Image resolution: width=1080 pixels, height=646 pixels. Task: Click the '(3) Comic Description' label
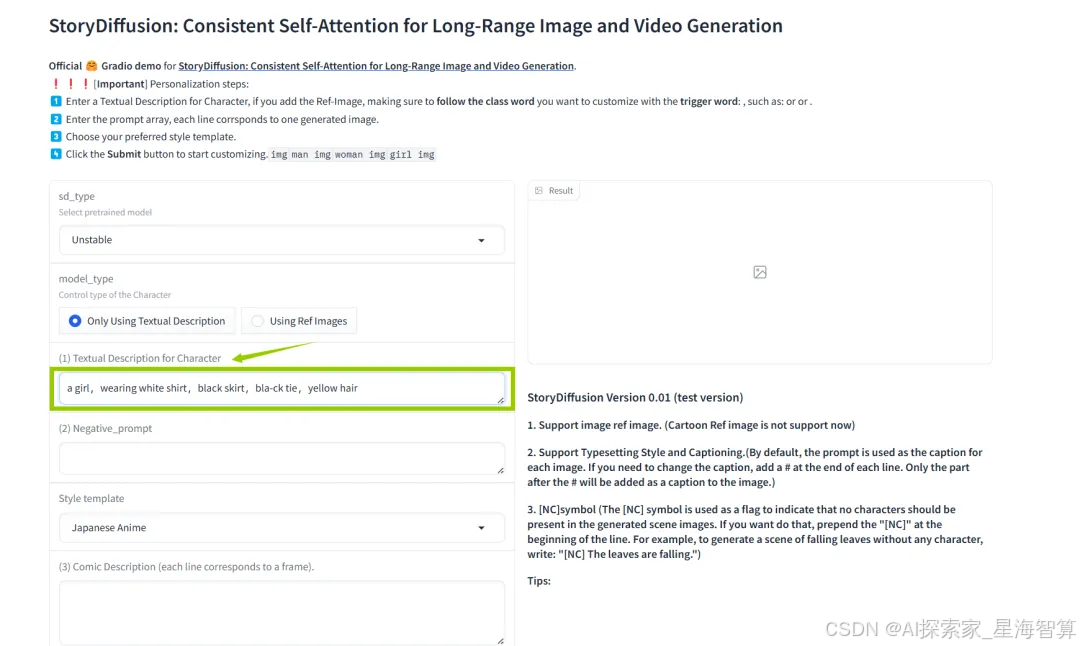click(186, 567)
